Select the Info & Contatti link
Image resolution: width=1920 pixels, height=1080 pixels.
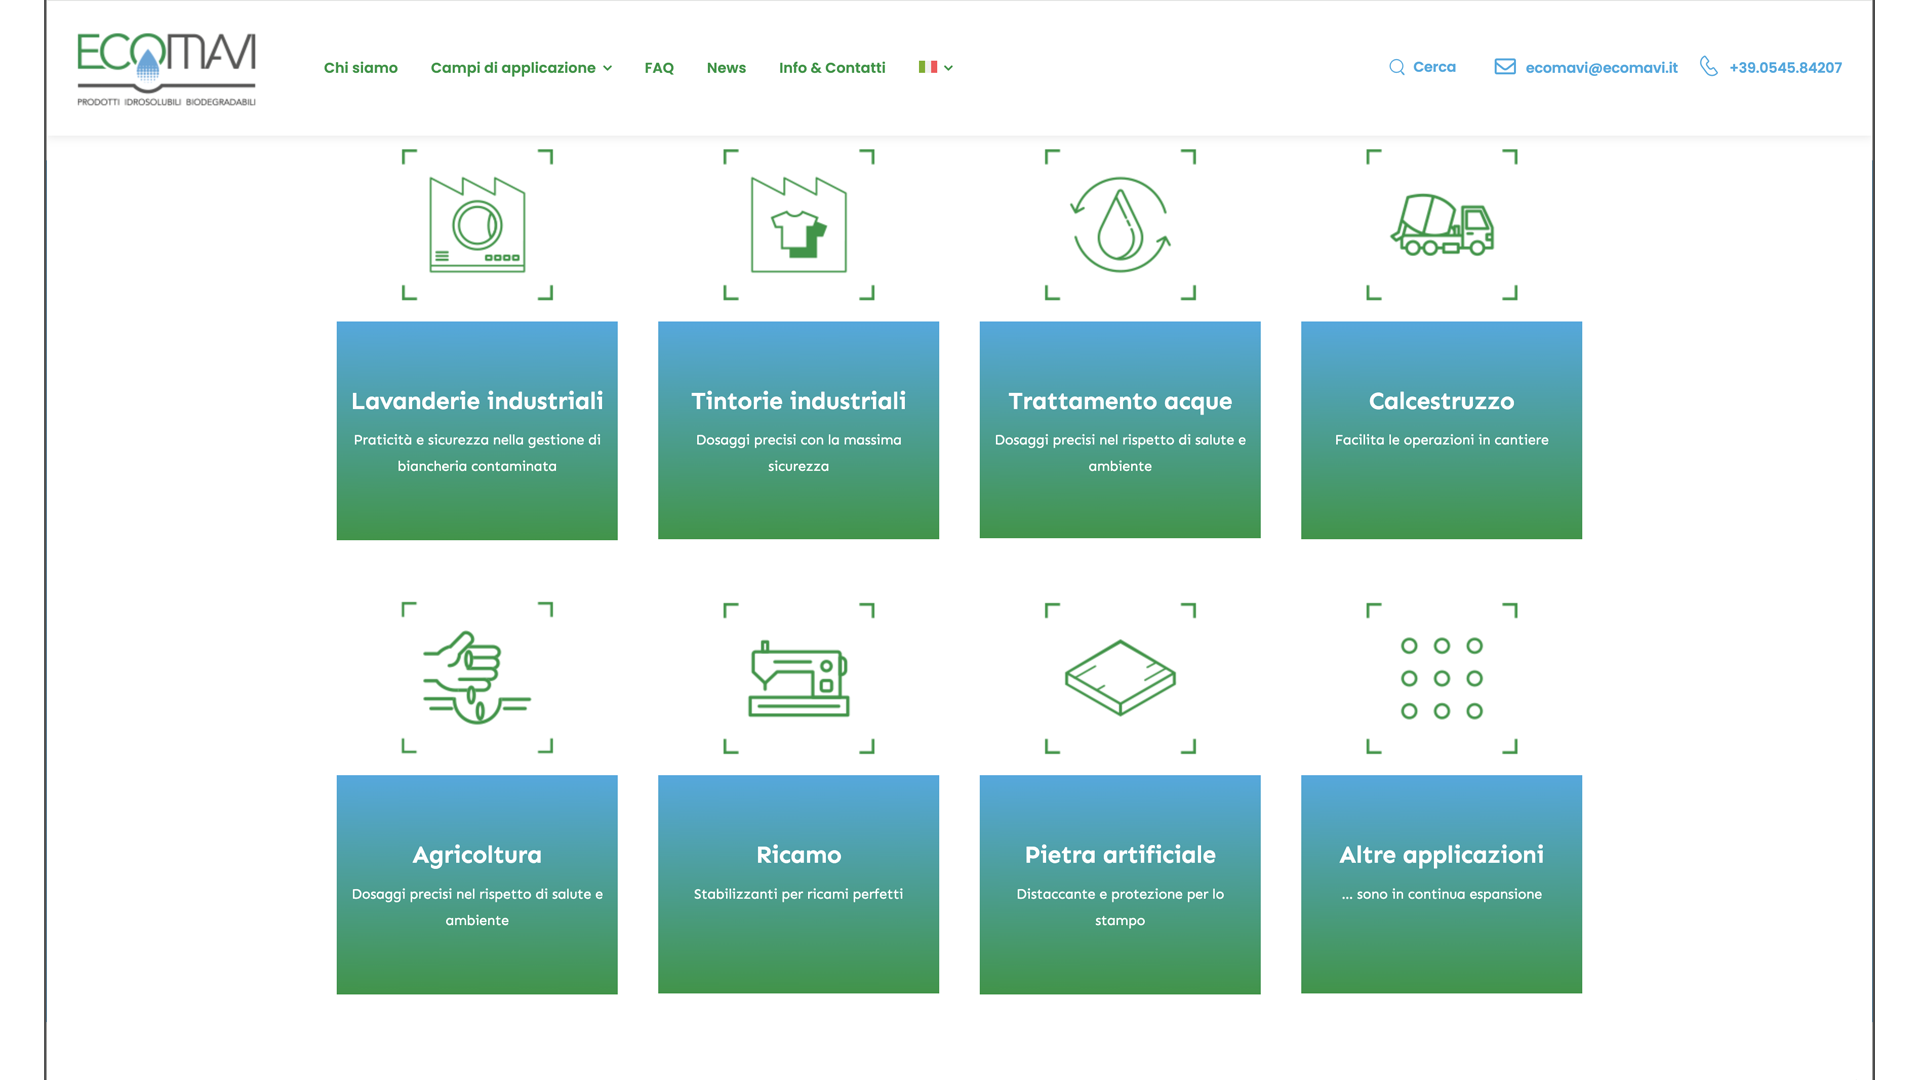tap(831, 68)
